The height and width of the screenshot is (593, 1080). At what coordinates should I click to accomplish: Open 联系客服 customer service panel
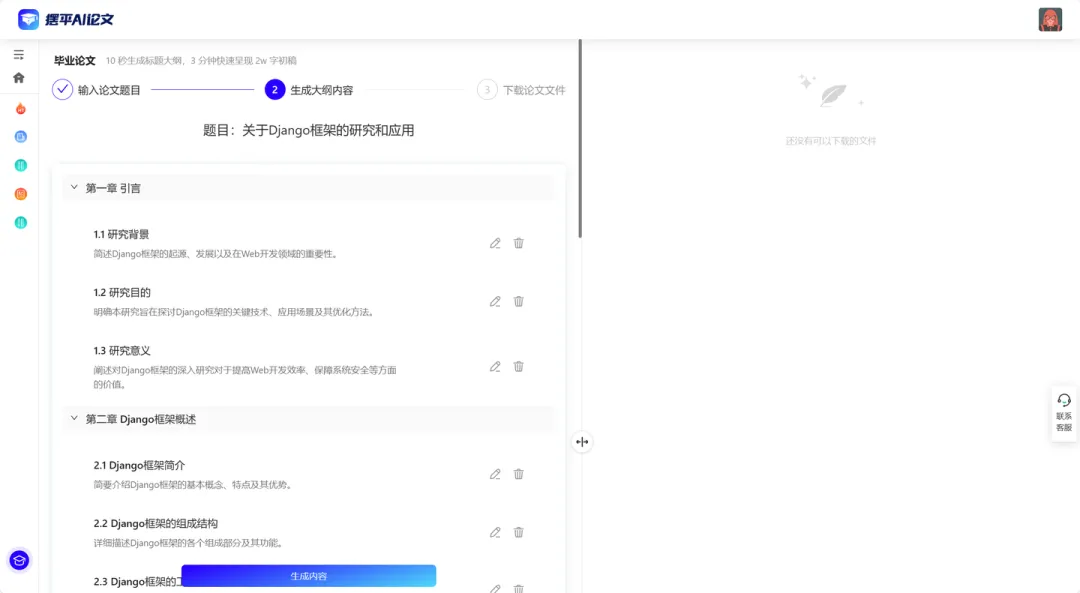click(1063, 413)
